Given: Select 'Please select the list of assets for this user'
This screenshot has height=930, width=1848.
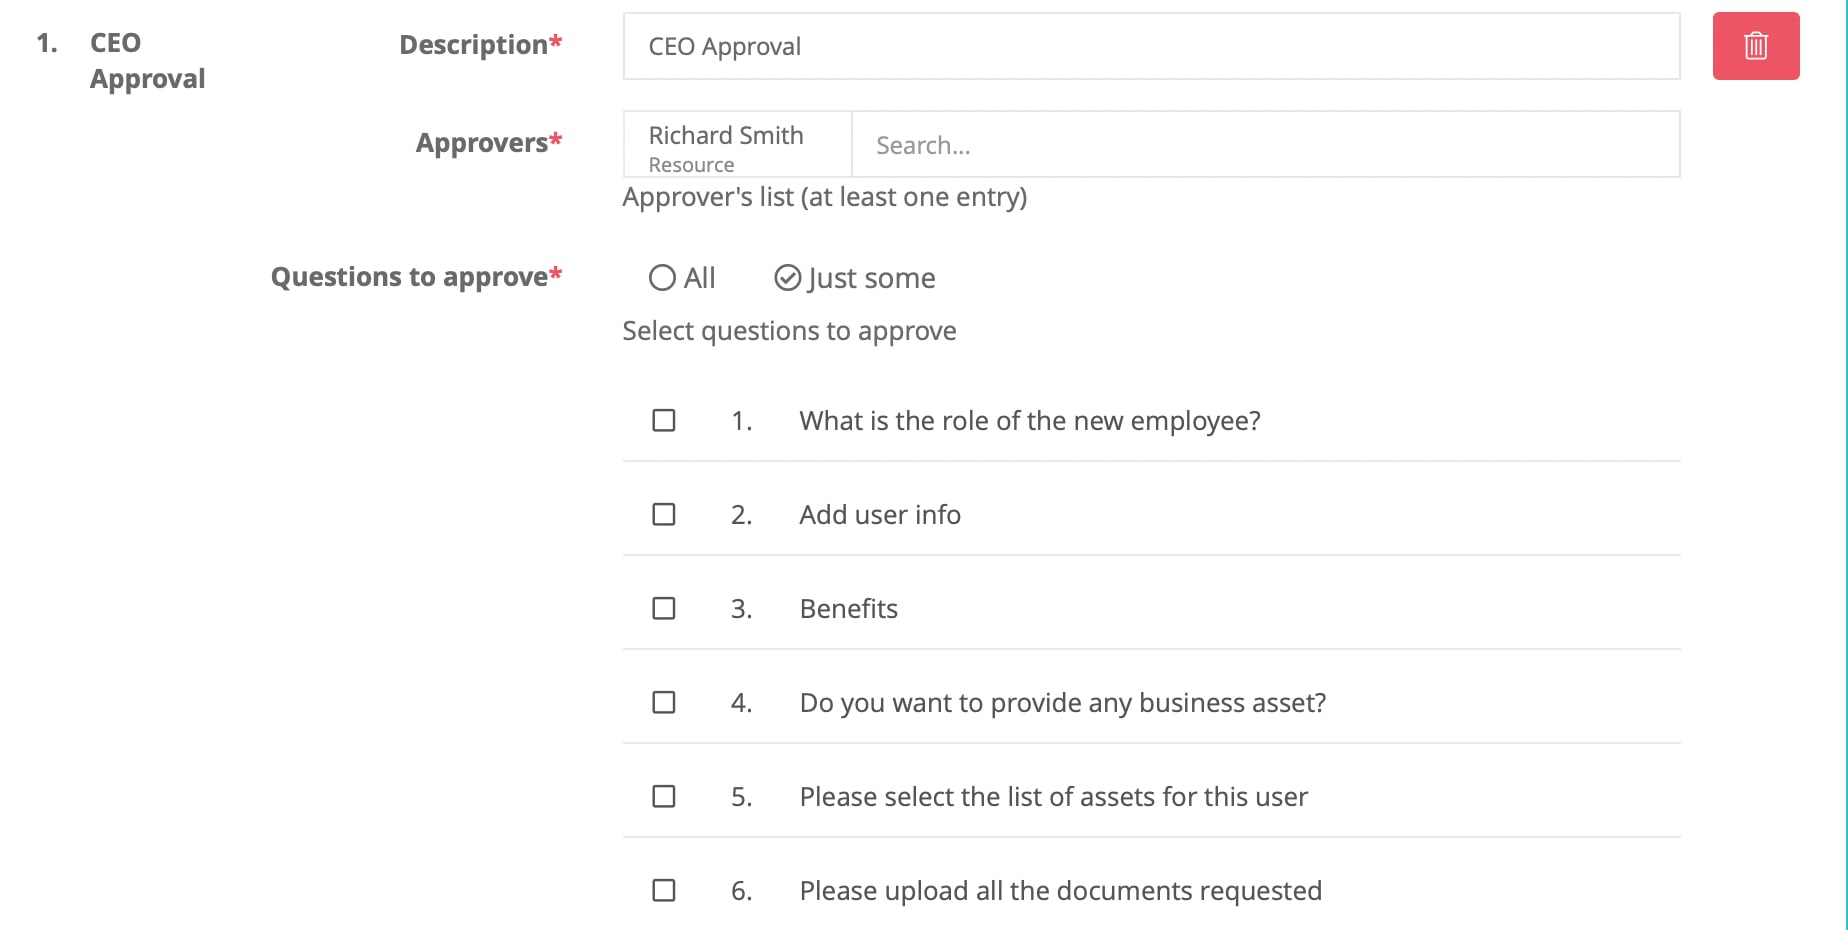Looking at the screenshot, I should tap(663, 796).
